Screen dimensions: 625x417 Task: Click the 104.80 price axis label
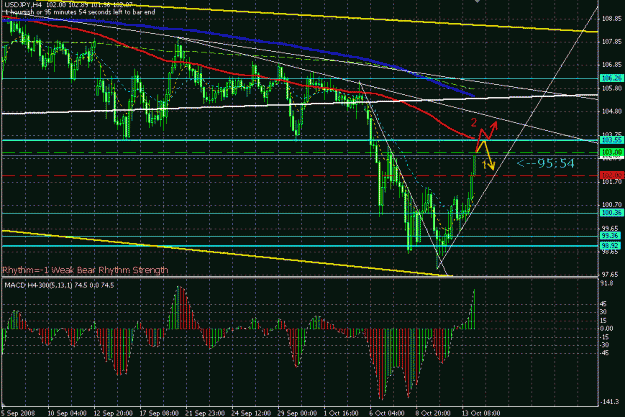pos(612,111)
